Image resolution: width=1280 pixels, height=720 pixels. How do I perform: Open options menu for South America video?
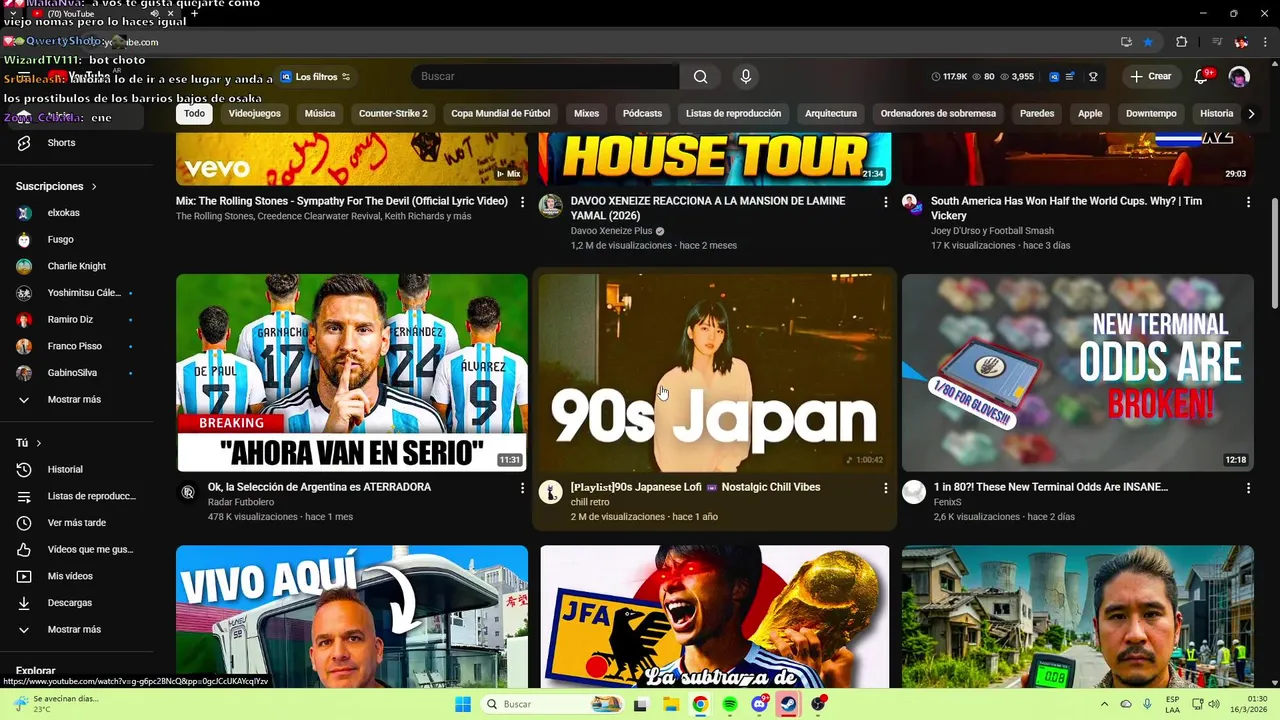pos(1248,202)
